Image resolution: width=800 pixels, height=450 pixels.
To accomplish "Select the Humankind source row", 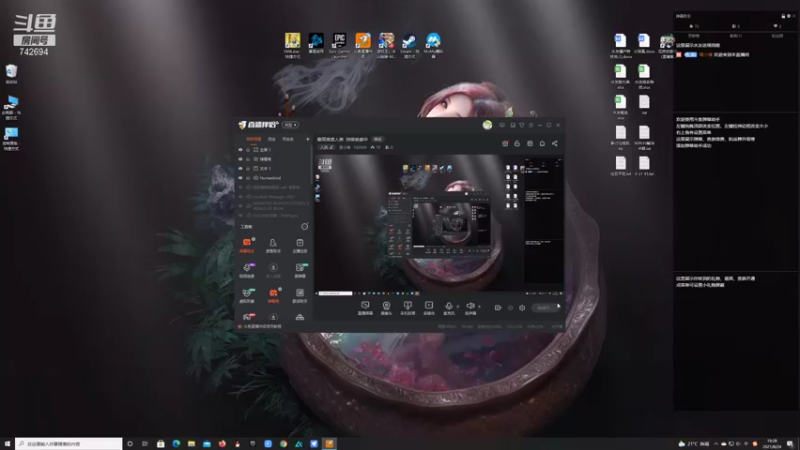I will click(274, 178).
